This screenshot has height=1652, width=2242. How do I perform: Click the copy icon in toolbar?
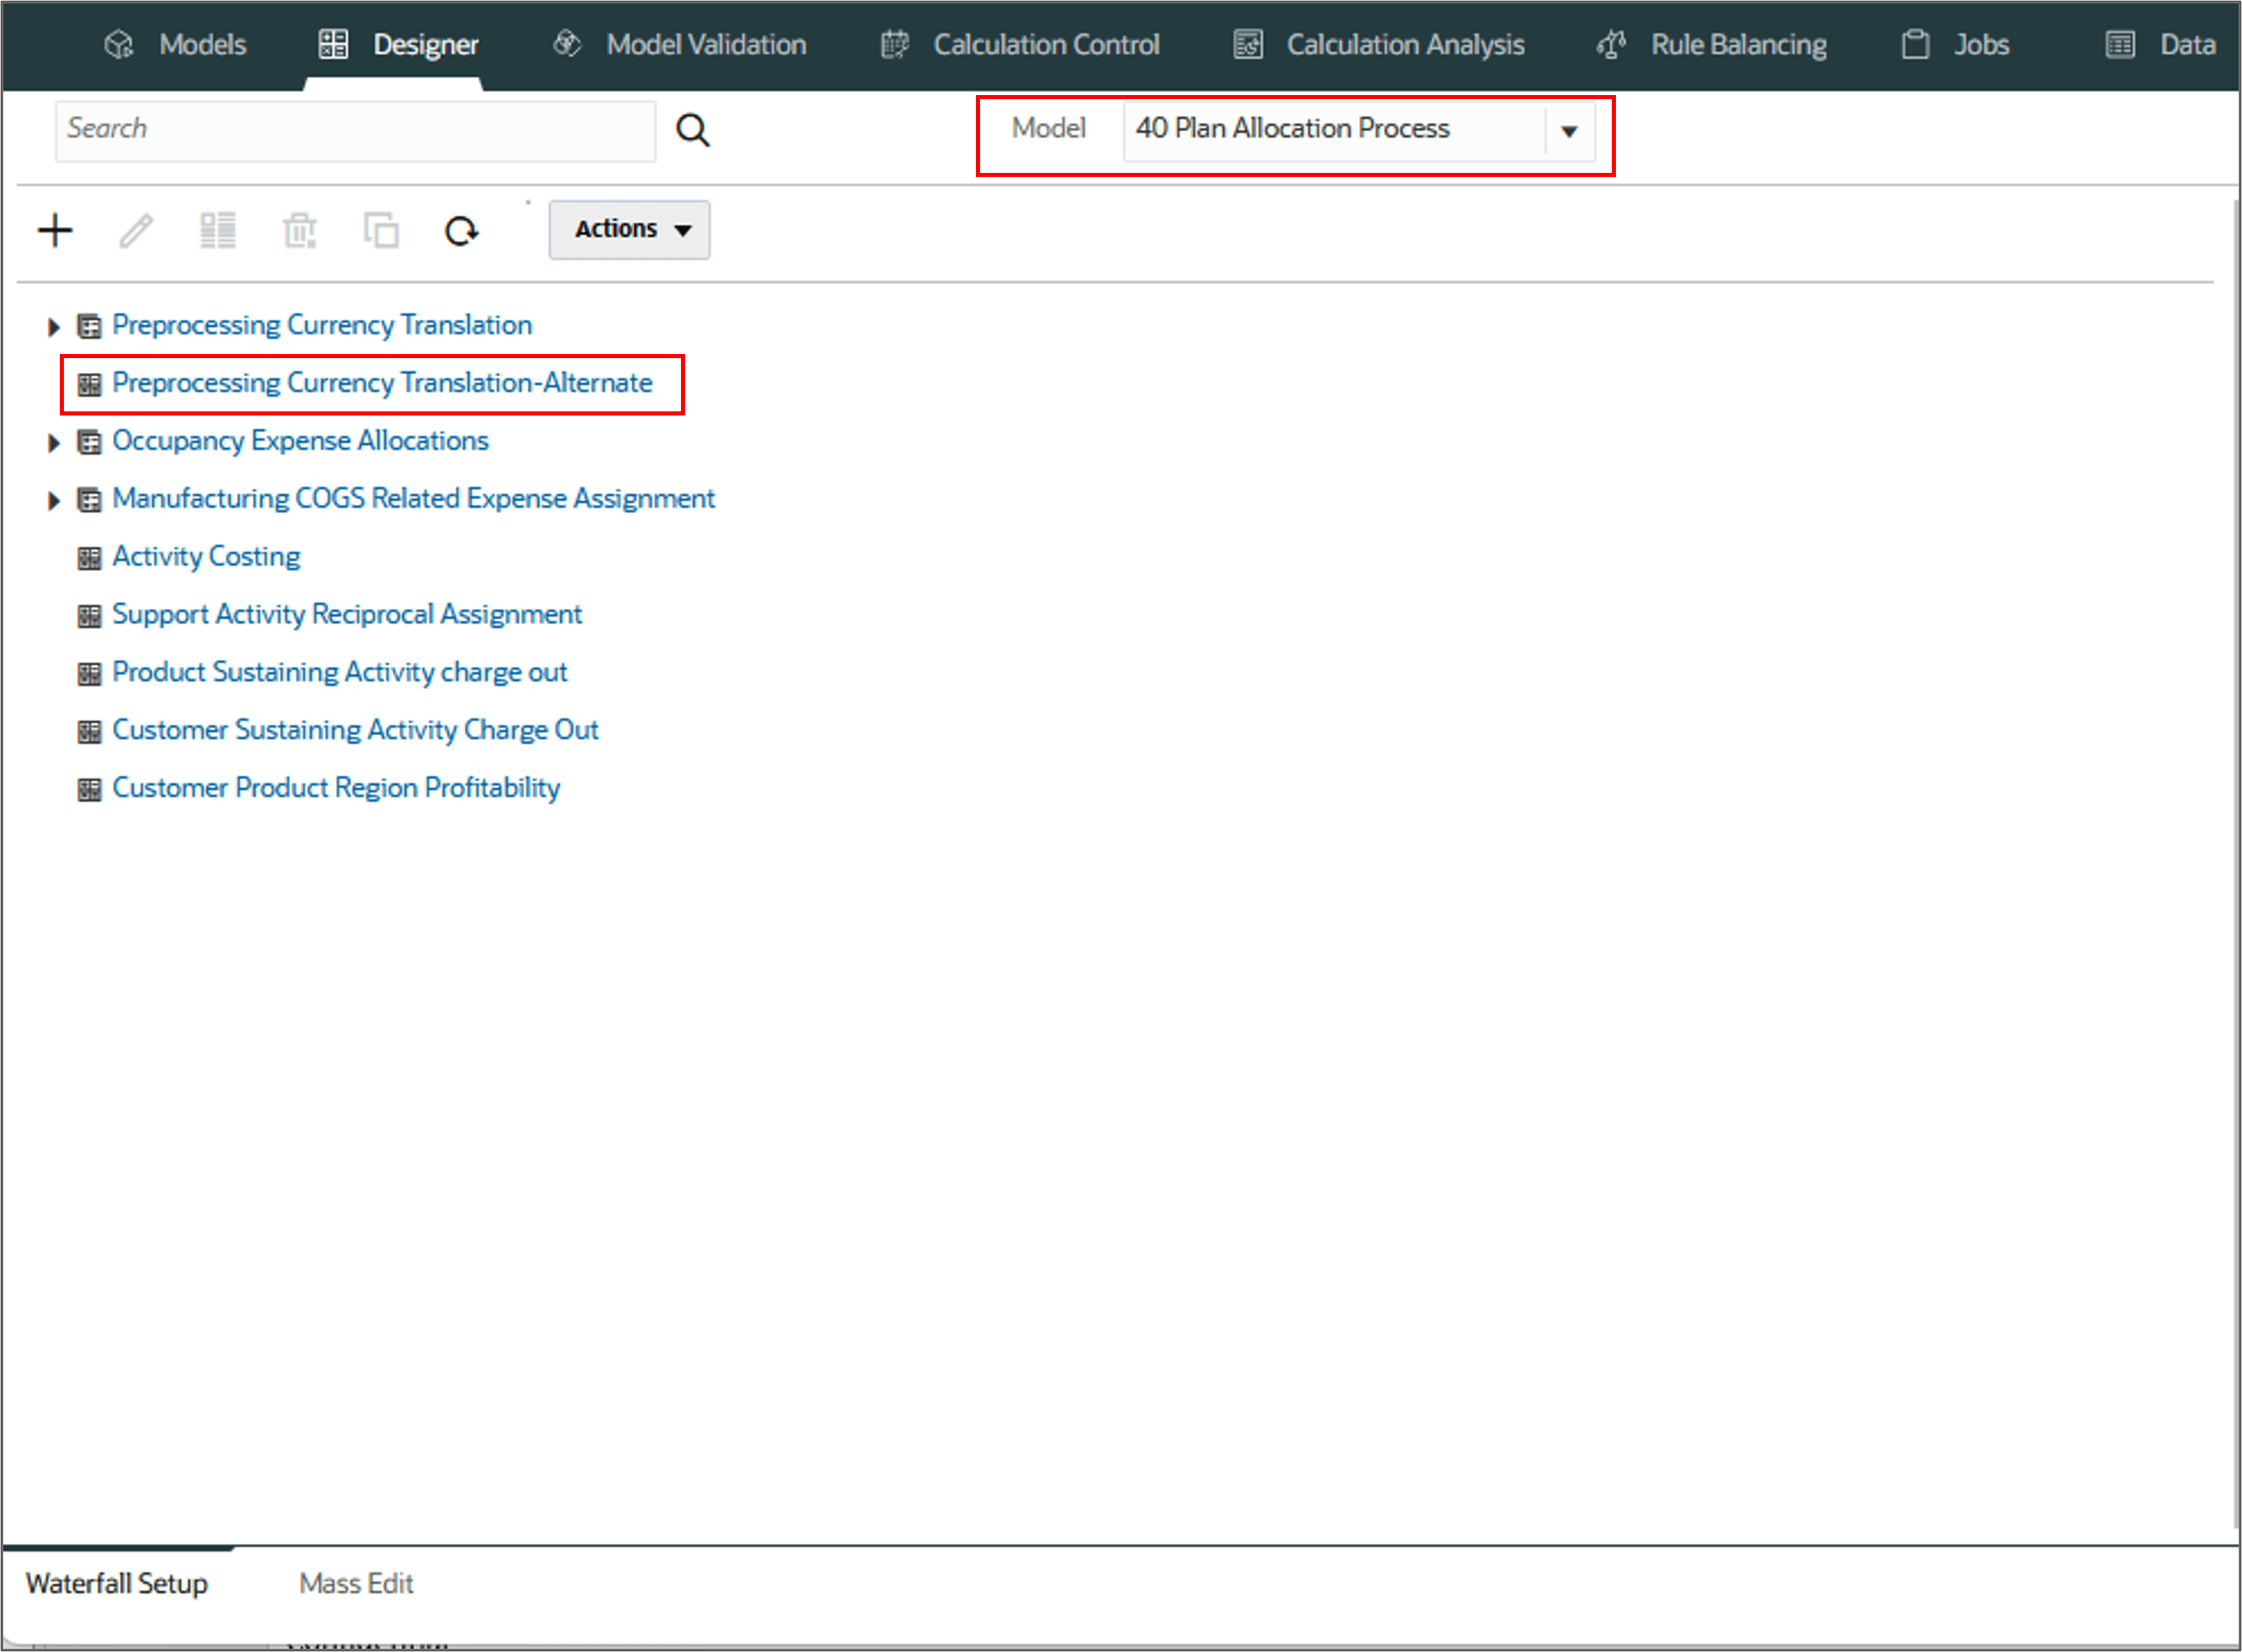[x=381, y=231]
